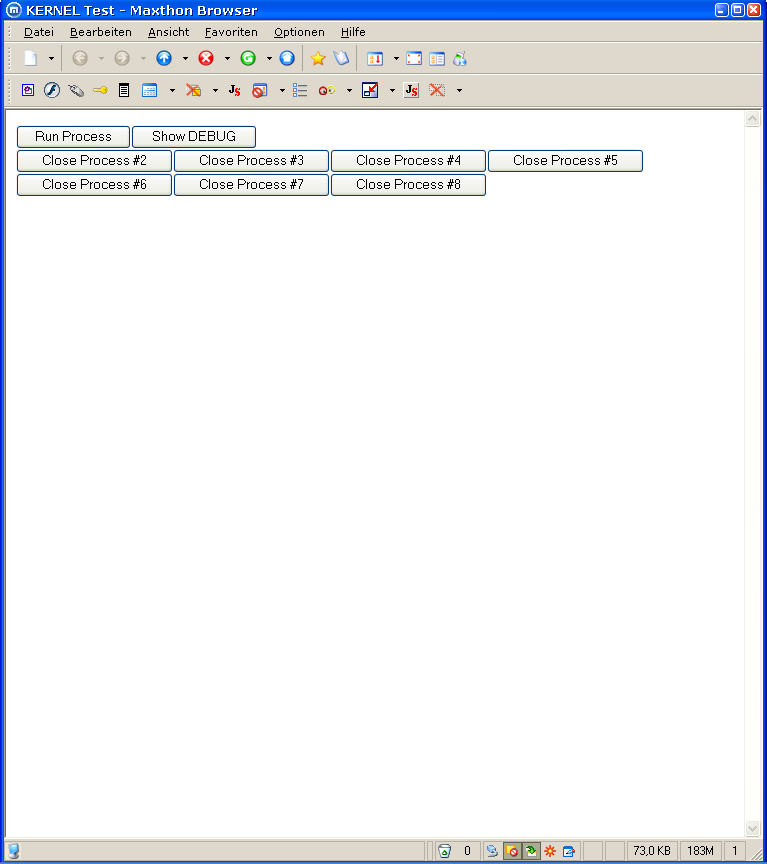Image resolution: width=767 pixels, height=864 pixels.
Task: Click Close Process #5 button
Action: [565, 161]
